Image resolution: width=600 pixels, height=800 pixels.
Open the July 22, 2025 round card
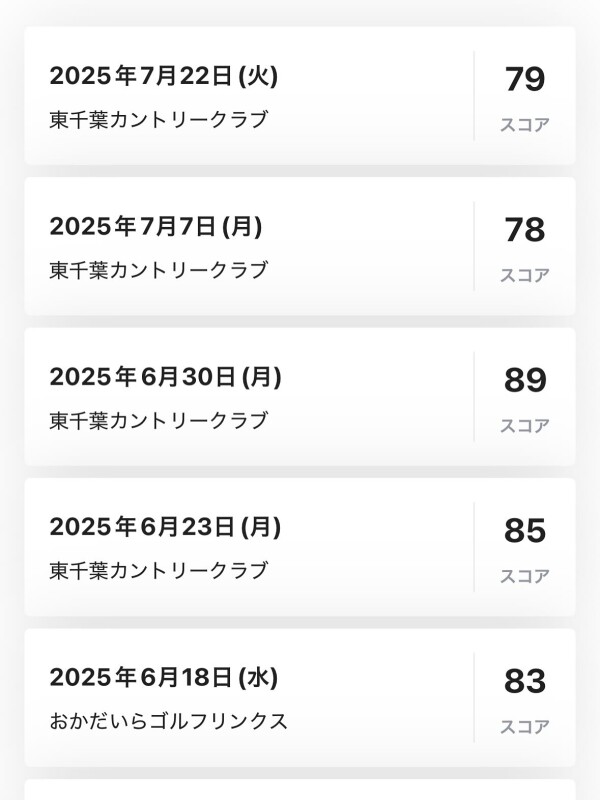[x=300, y=95]
